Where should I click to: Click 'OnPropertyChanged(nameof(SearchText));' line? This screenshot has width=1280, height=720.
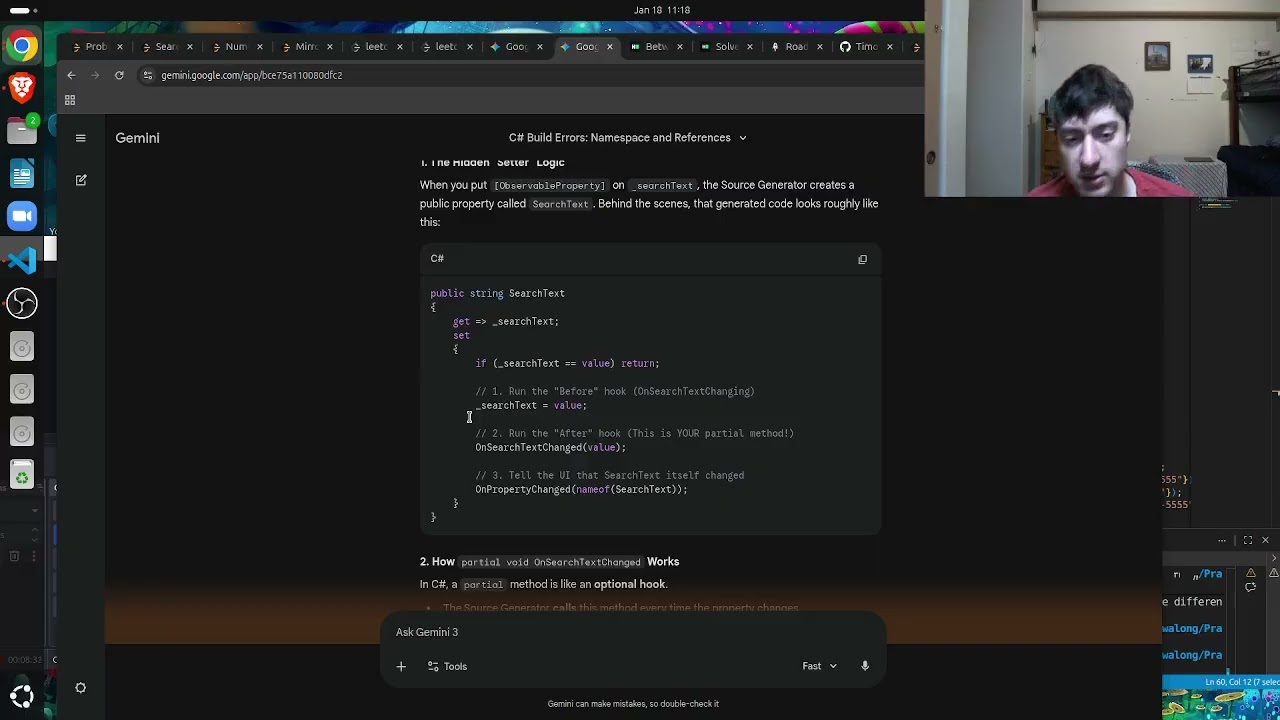(x=581, y=489)
